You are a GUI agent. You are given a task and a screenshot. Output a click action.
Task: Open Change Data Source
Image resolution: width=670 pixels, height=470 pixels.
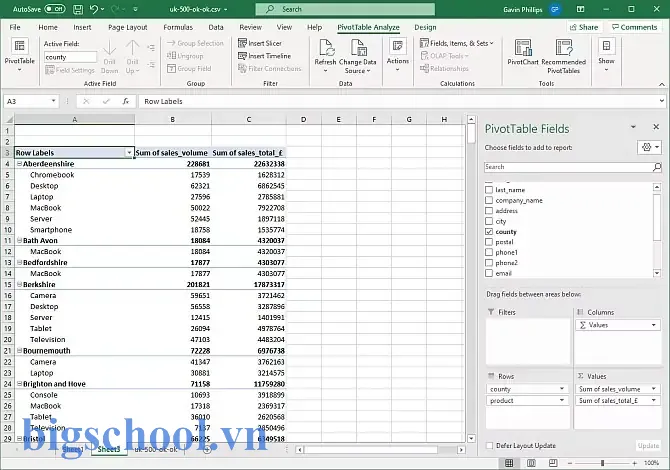pos(358,56)
